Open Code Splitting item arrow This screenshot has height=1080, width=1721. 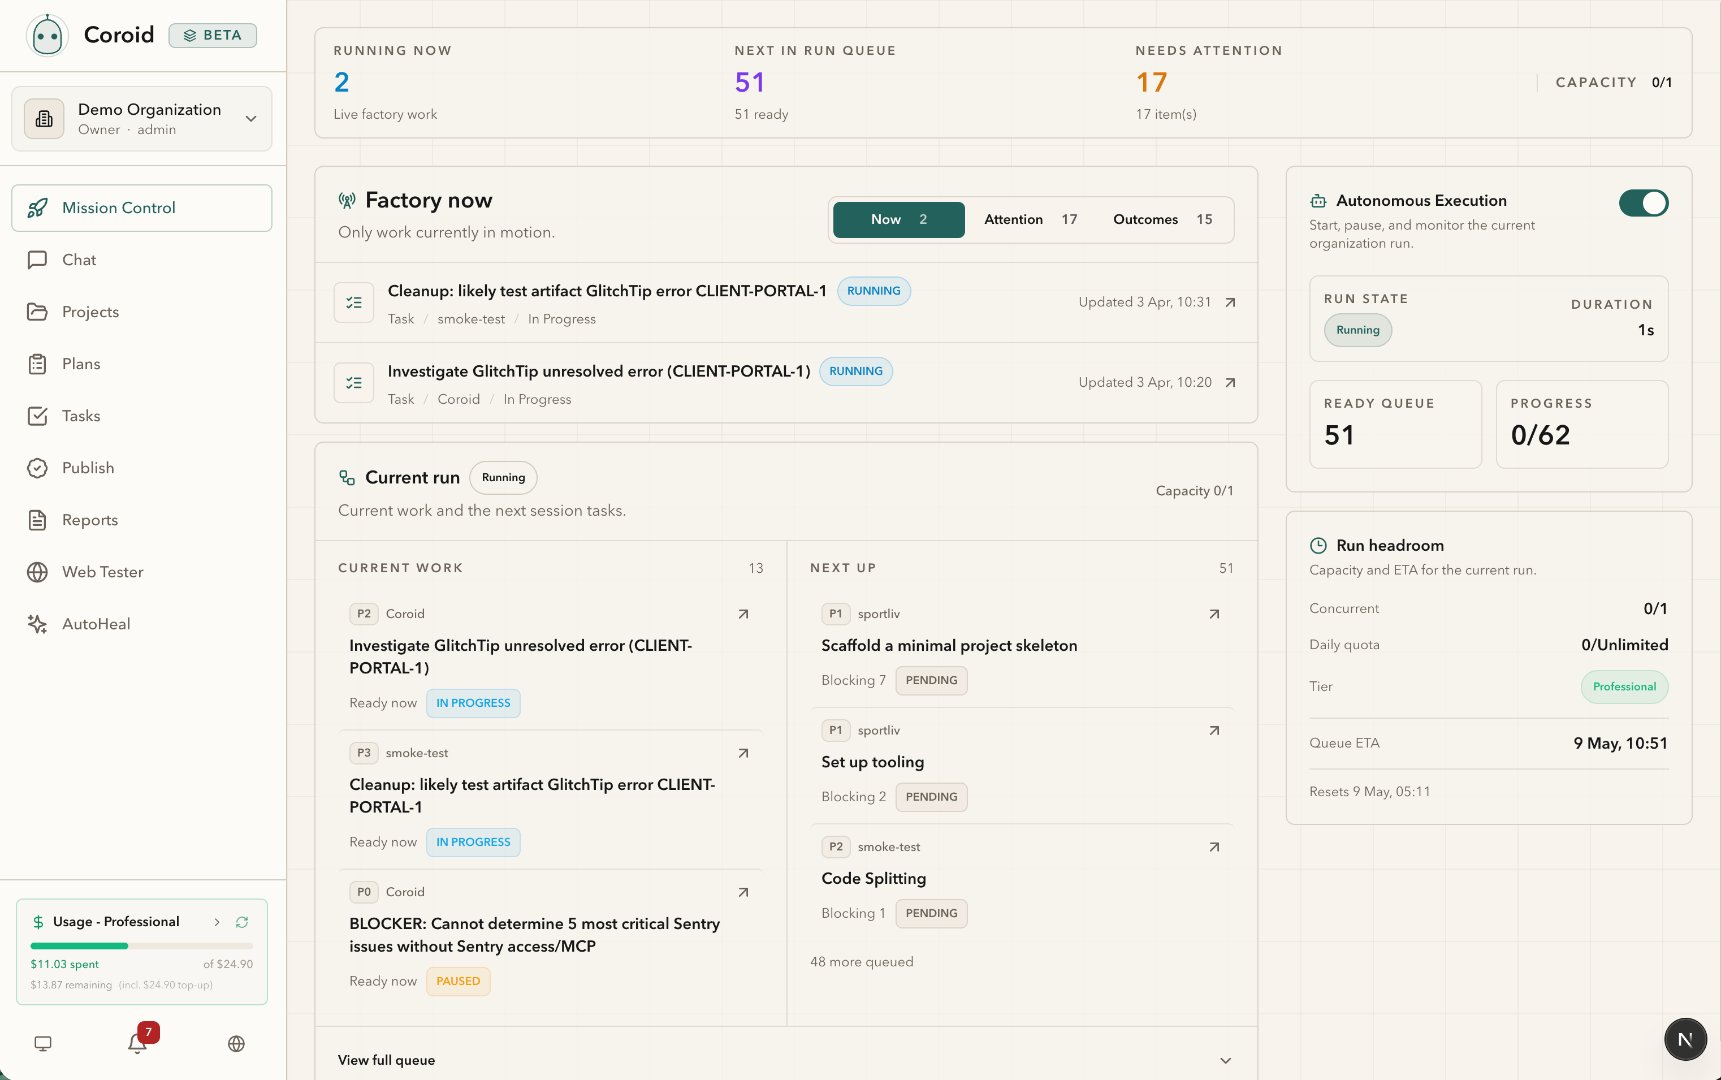click(x=1214, y=847)
